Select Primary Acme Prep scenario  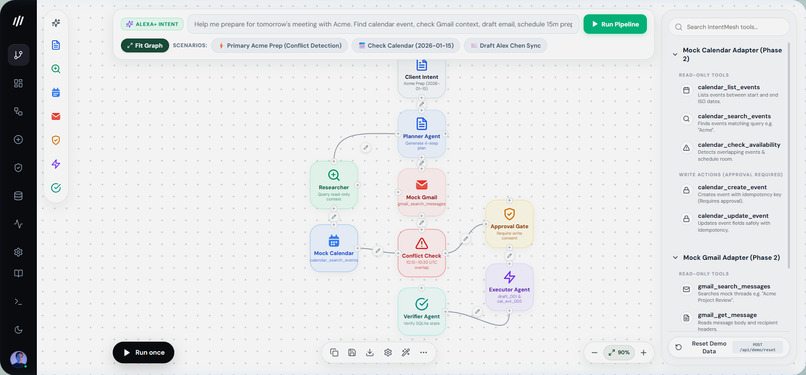[279, 45]
